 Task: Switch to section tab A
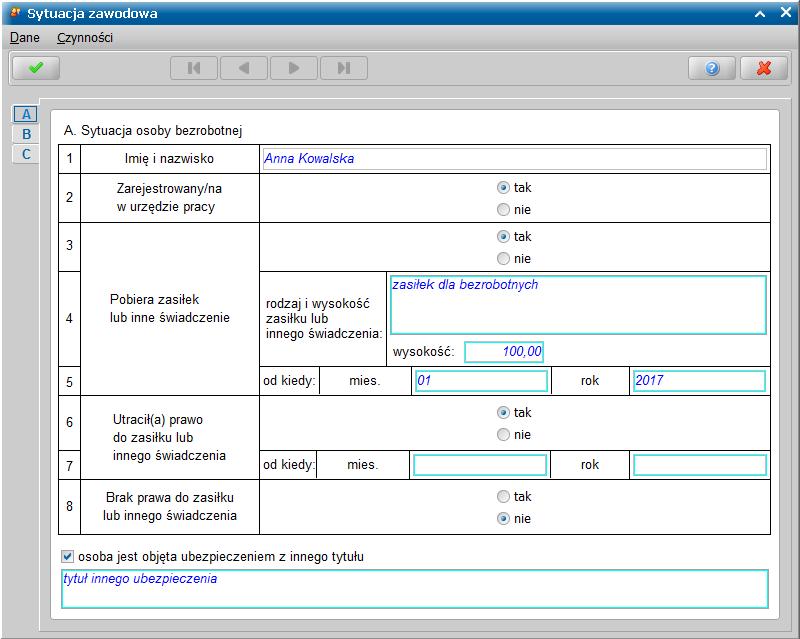click(26, 114)
